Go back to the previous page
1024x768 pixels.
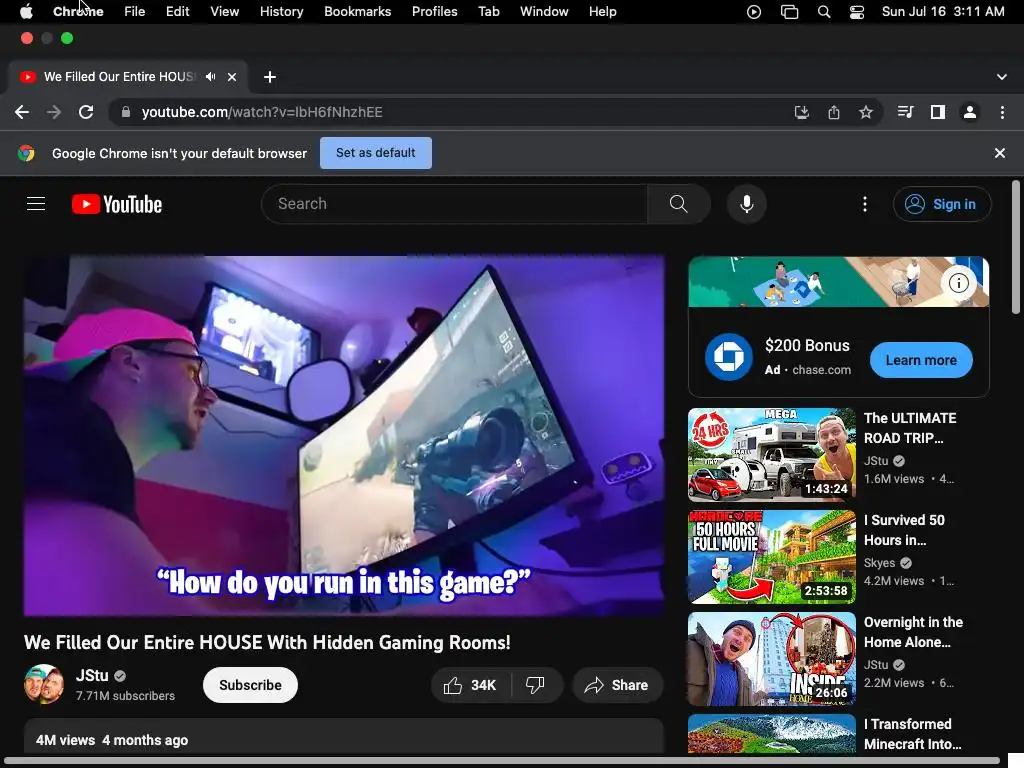click(22, 112)
